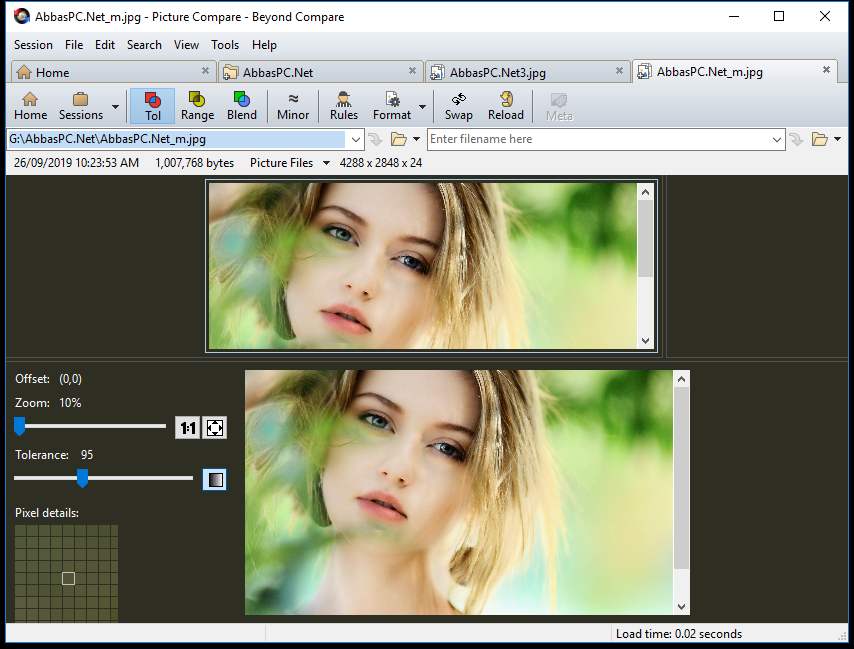Viewport: 854px width, 649px height.
Task: Click the bottom pane scroll down arrow
Action: point(681,607)
